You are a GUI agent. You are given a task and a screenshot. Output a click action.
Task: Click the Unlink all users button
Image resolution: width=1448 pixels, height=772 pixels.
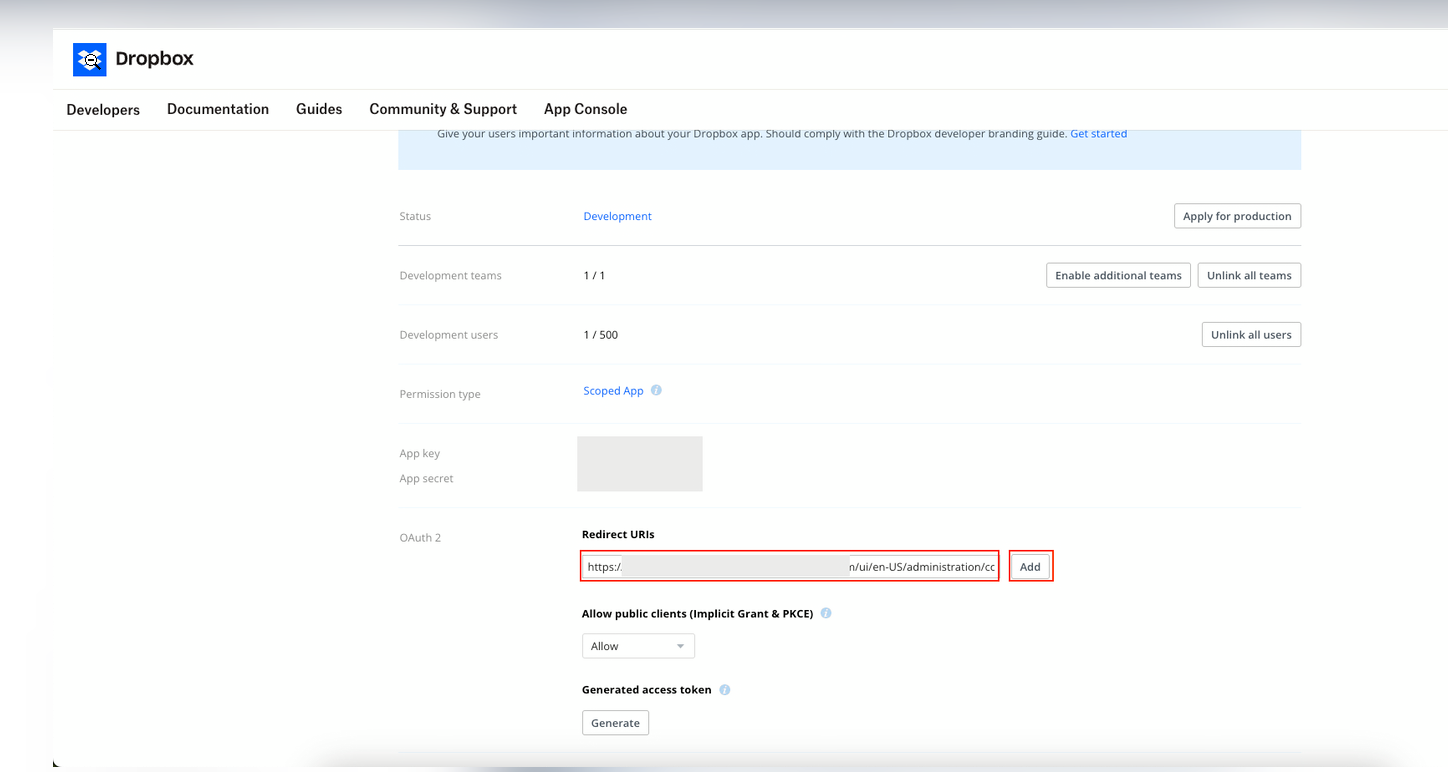pos(1250,335)
